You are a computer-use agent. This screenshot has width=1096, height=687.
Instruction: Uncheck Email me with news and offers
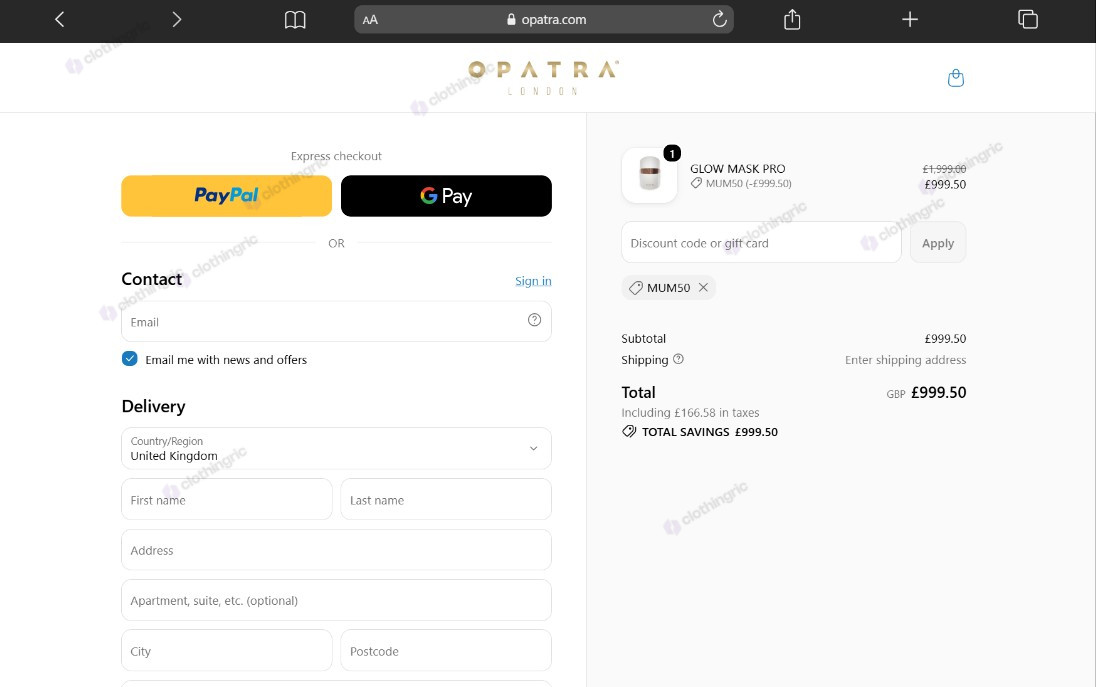click(x=129, y=359)
